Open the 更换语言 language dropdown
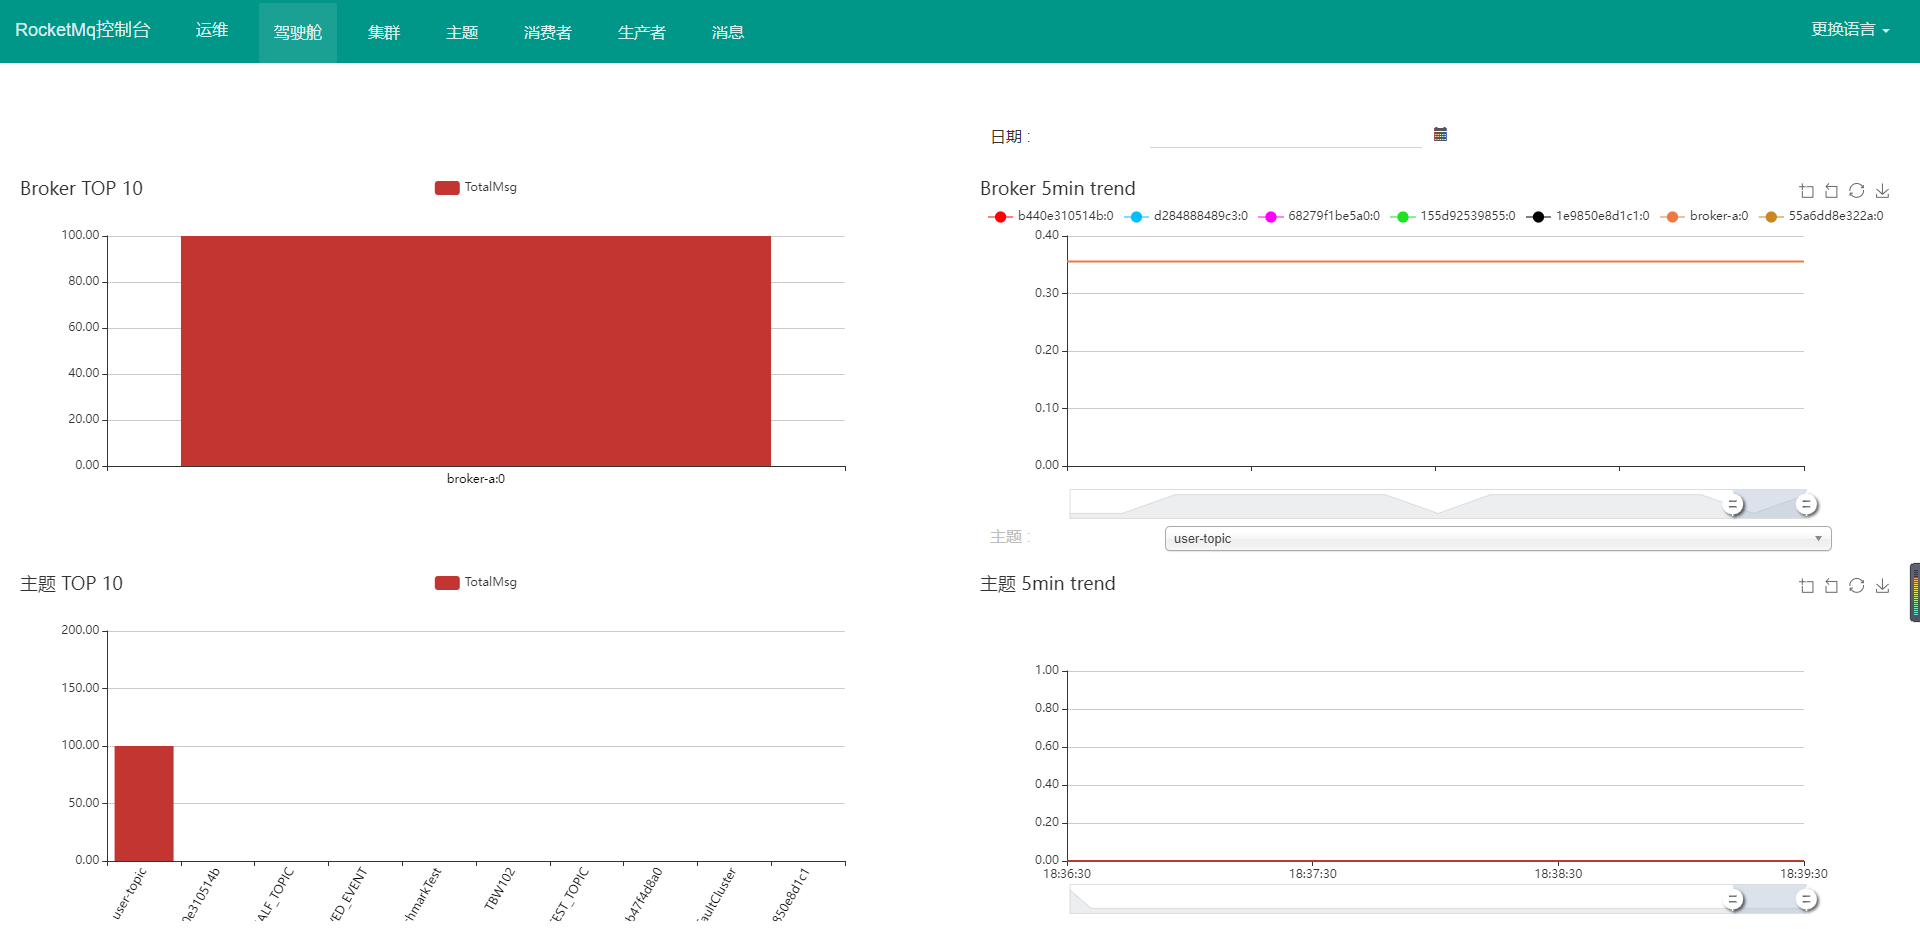The image size is (1920, 929). click(x=1850, y=29)
